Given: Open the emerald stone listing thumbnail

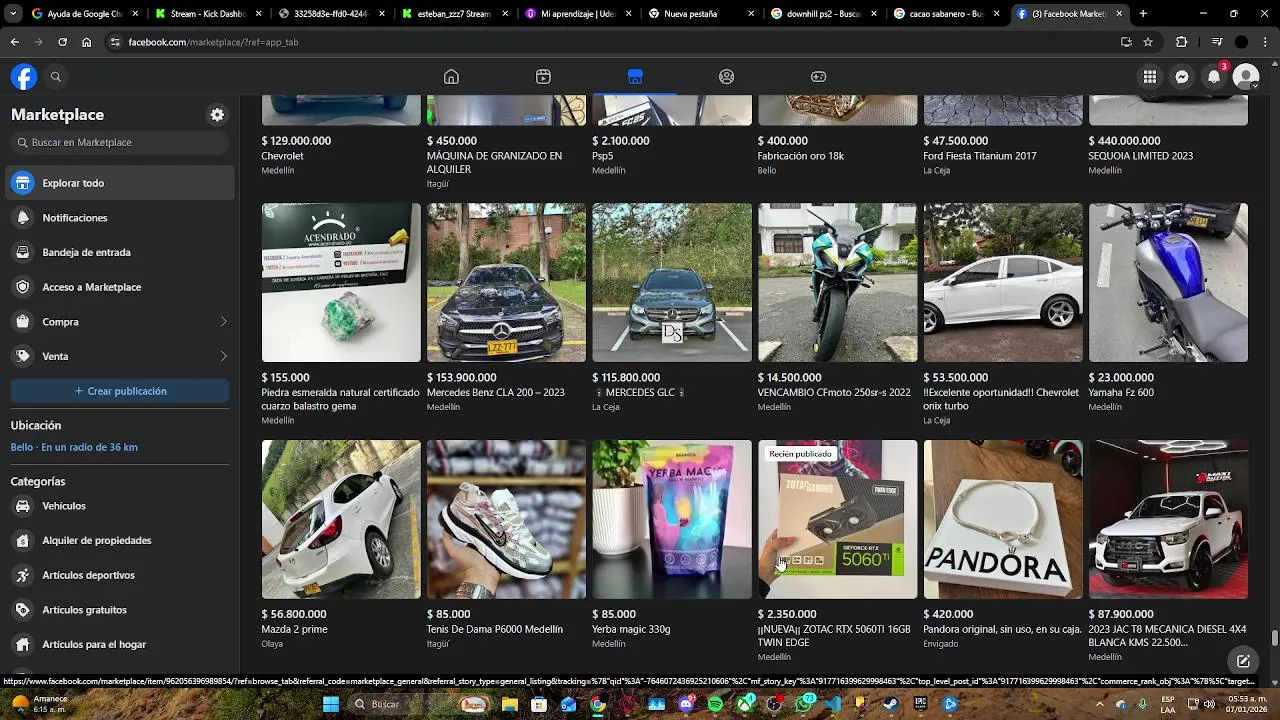Looking at the screenshot, I should click(x=341, y=283).
